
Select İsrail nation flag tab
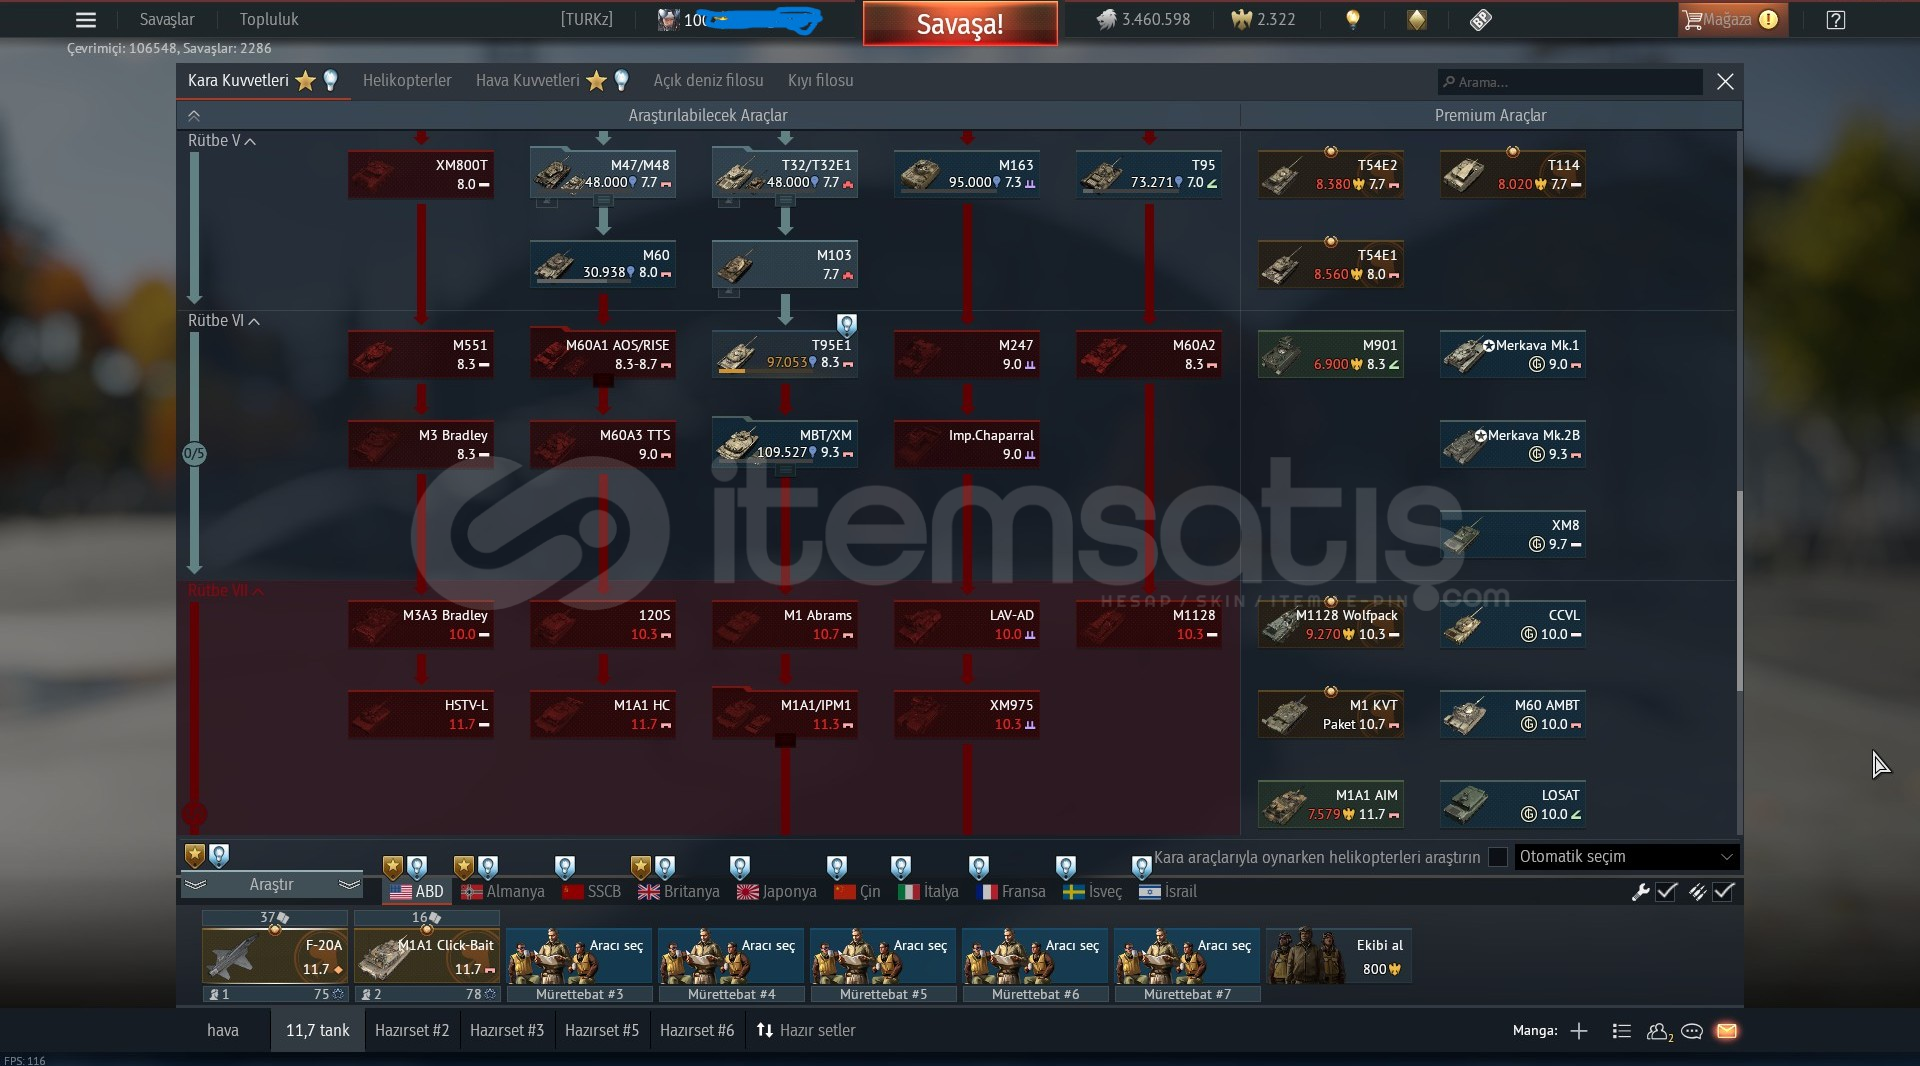(x=1168, y=891)
